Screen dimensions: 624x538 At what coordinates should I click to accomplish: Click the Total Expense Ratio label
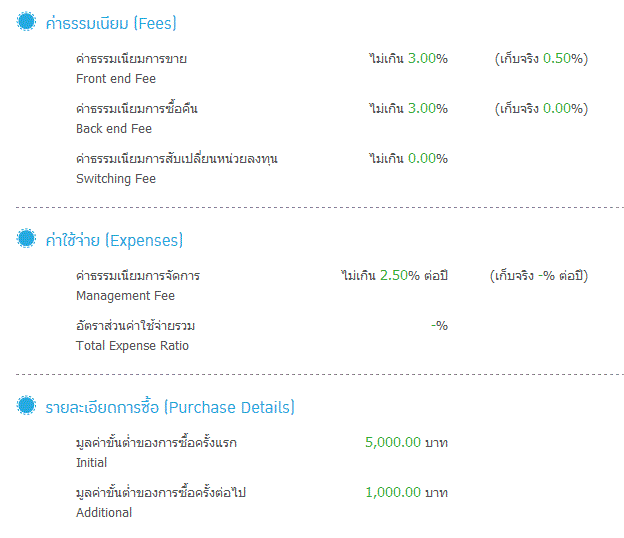click(x=132, y=346)
